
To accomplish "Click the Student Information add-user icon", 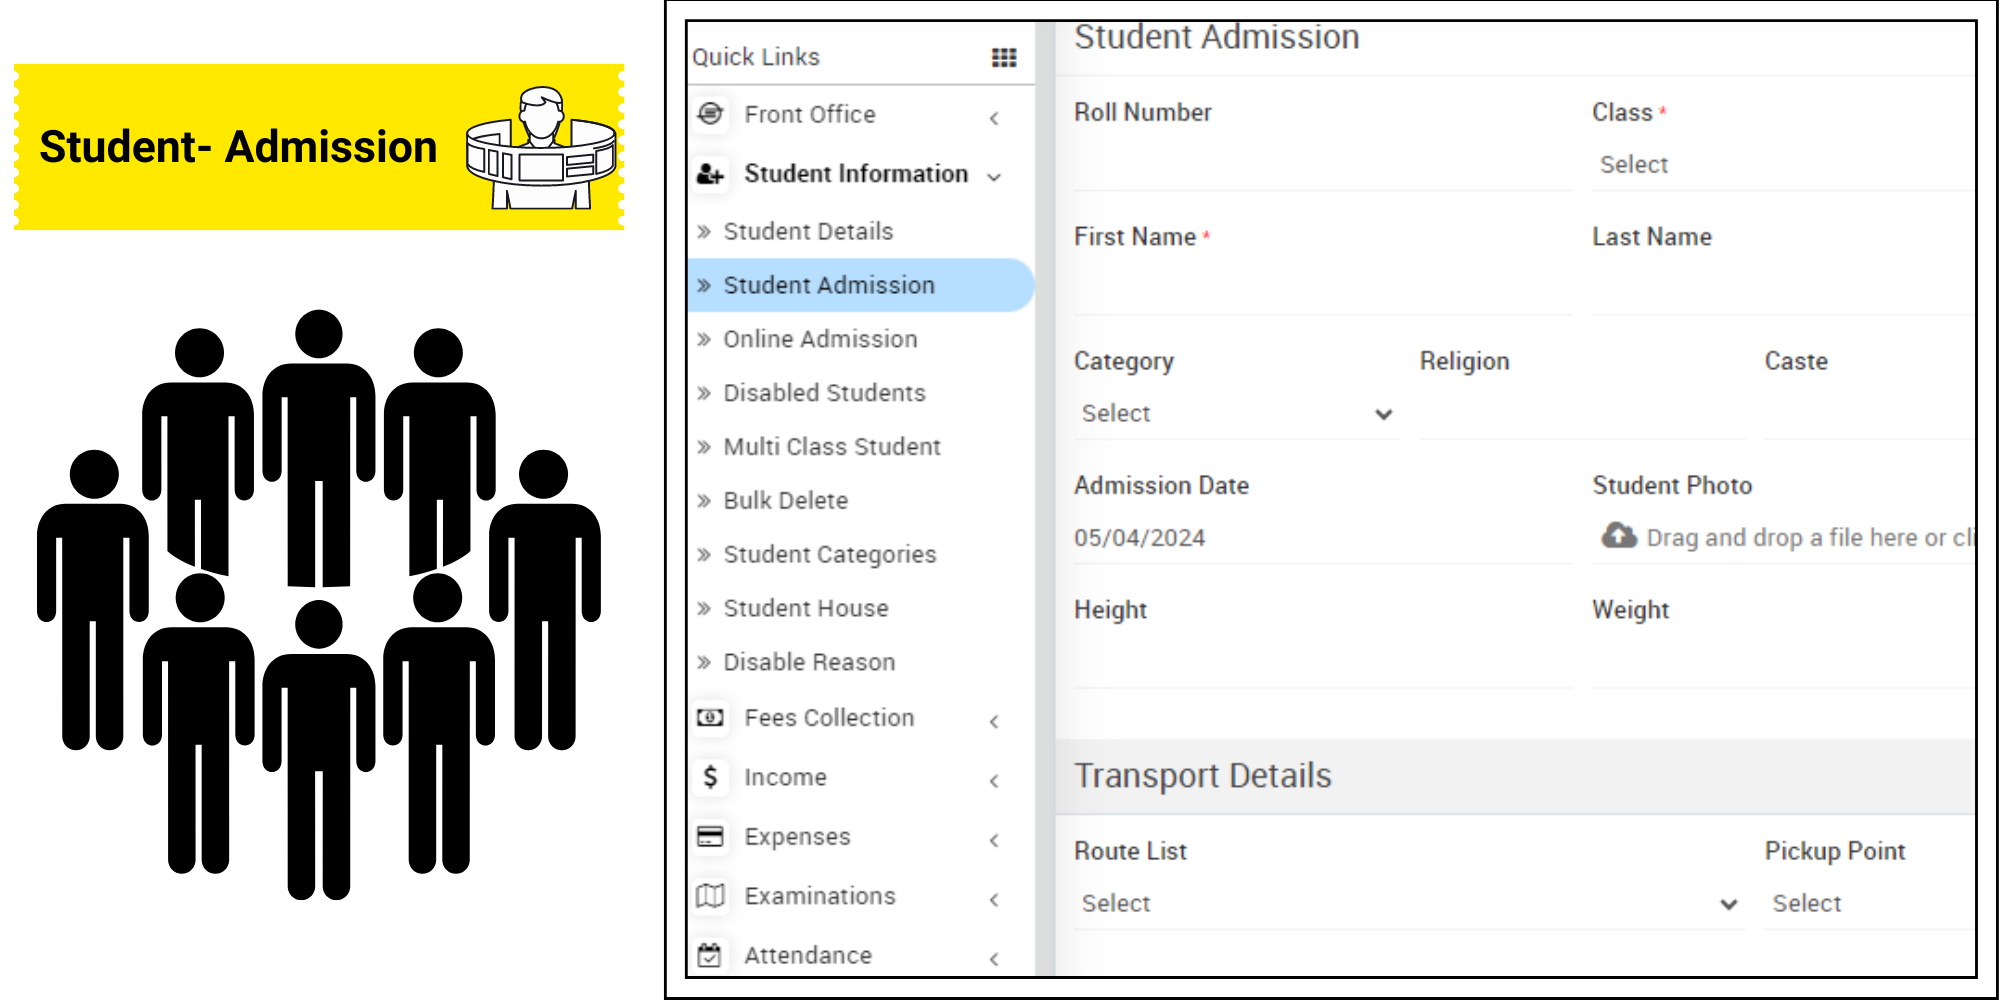I will pyautogui.click(x=708, y=173).
